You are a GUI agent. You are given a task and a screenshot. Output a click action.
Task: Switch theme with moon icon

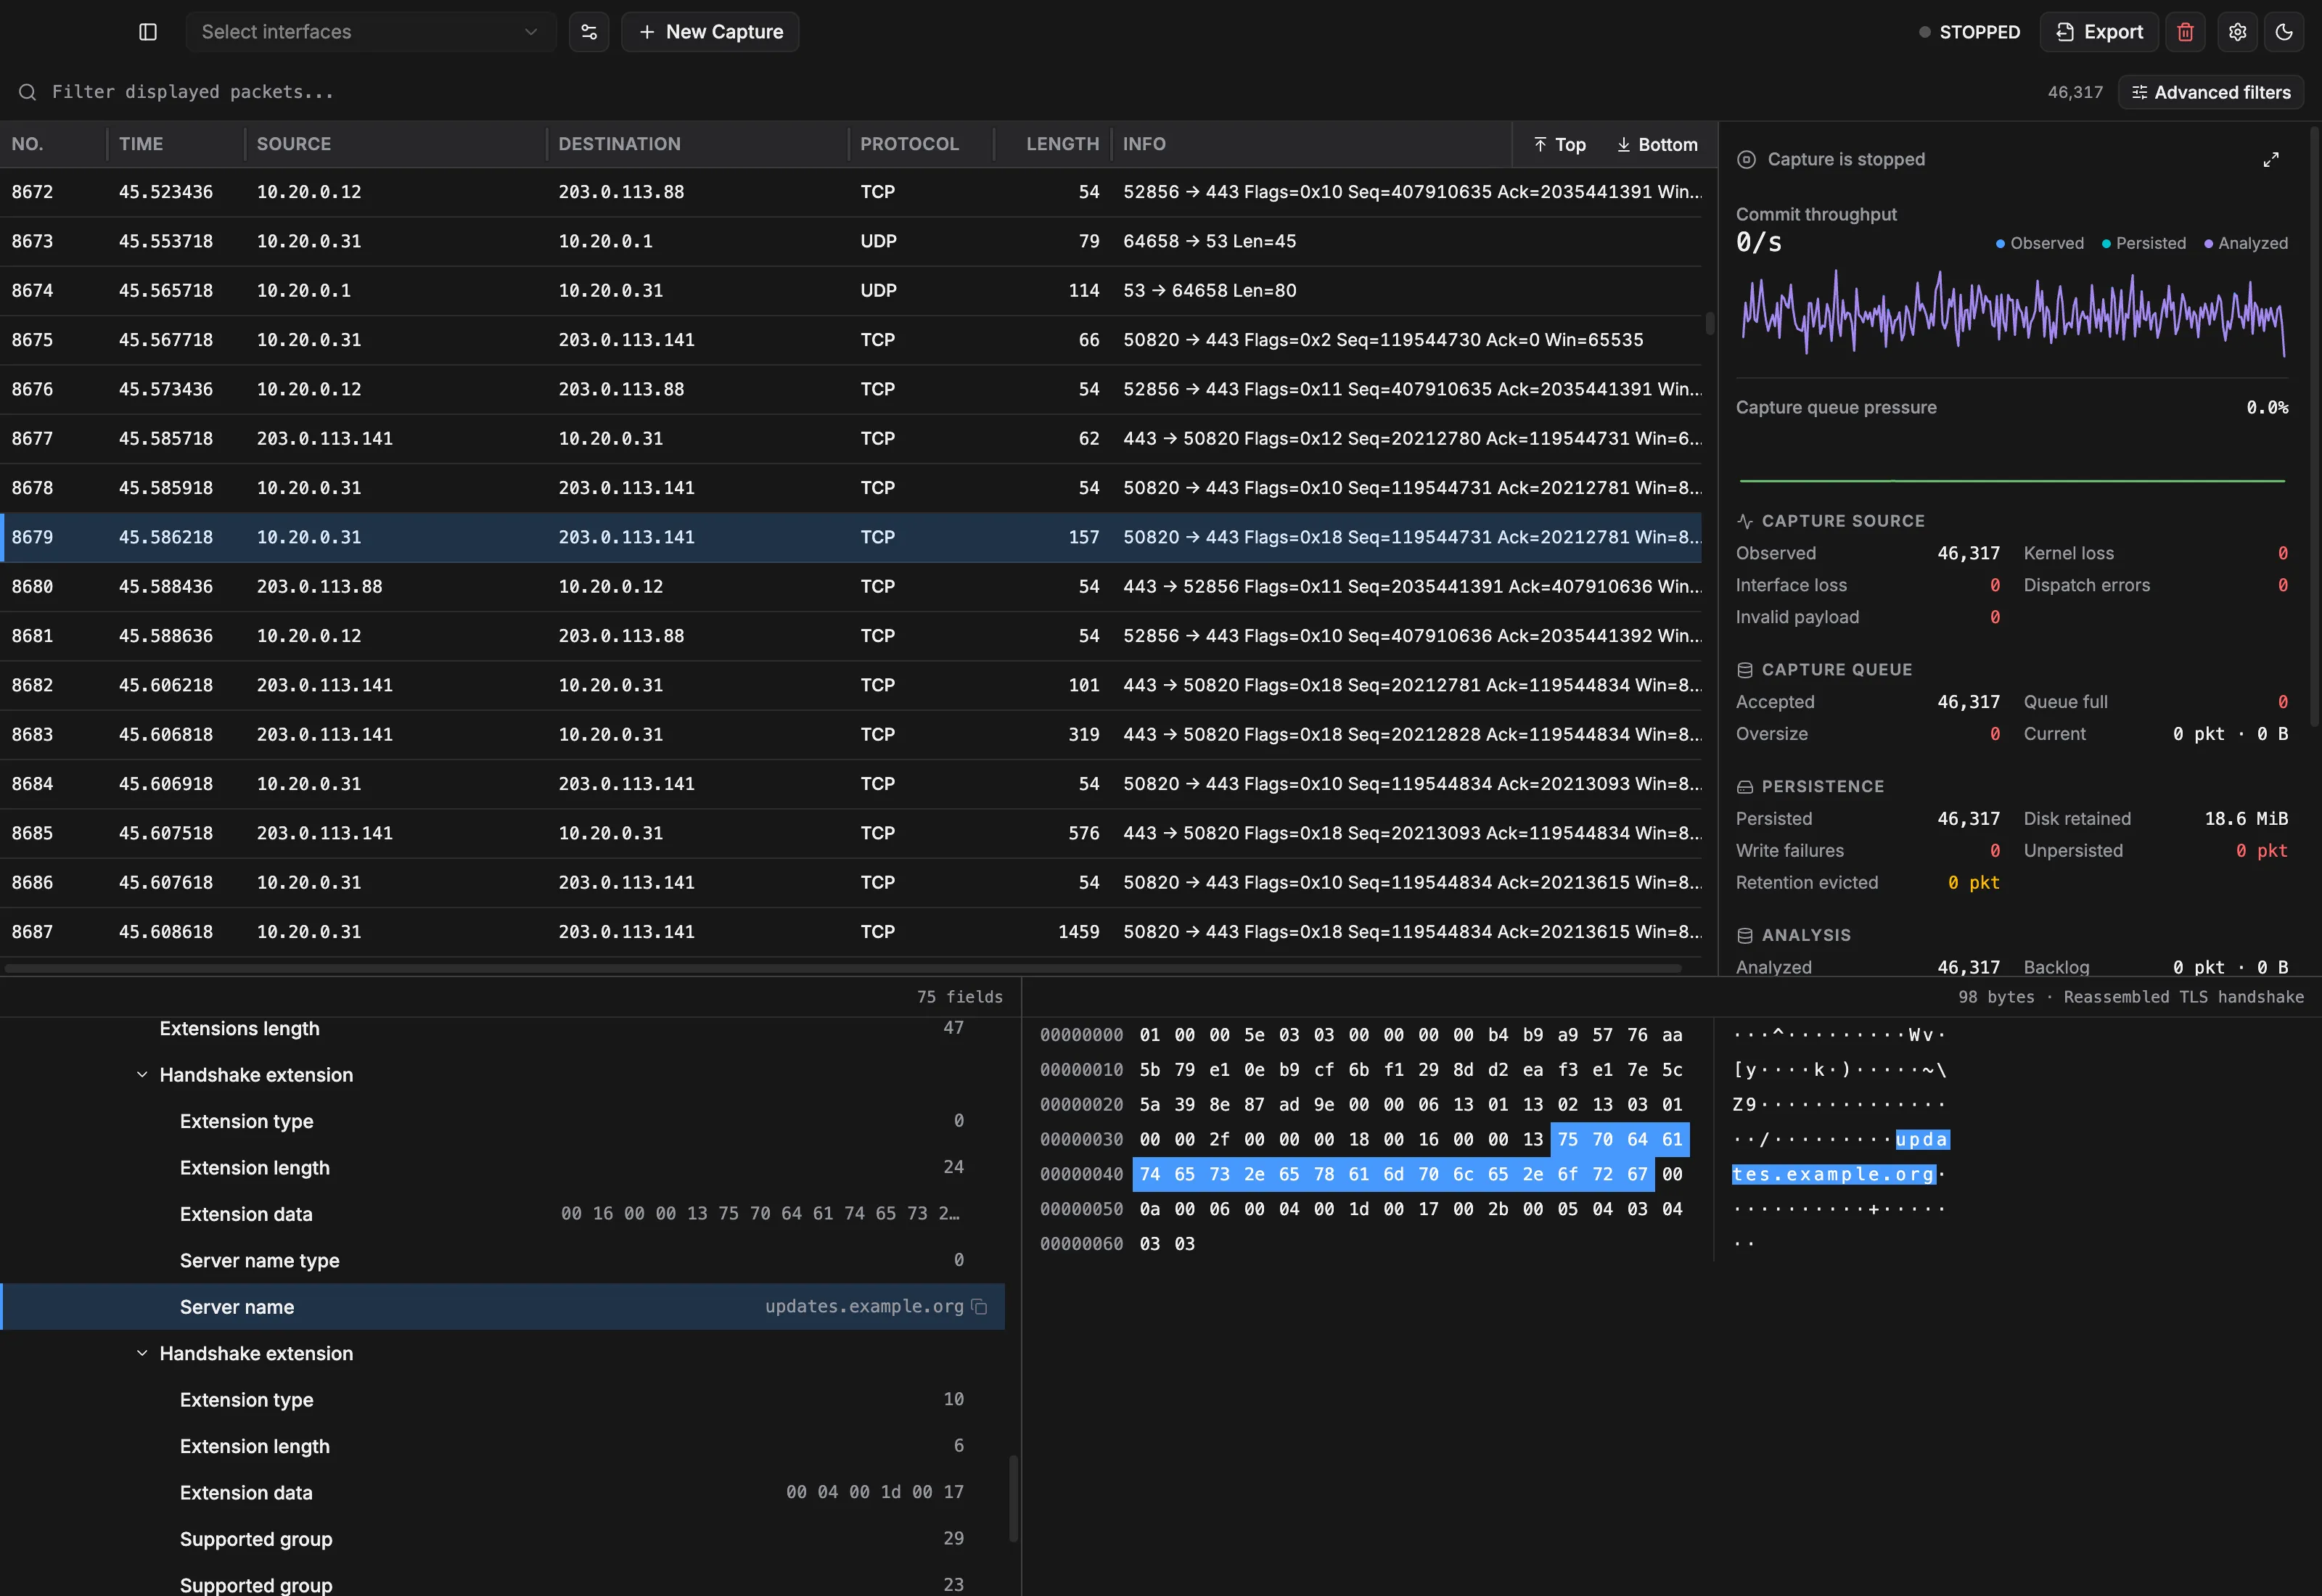pyautogui.click(x=2284, y=32)
